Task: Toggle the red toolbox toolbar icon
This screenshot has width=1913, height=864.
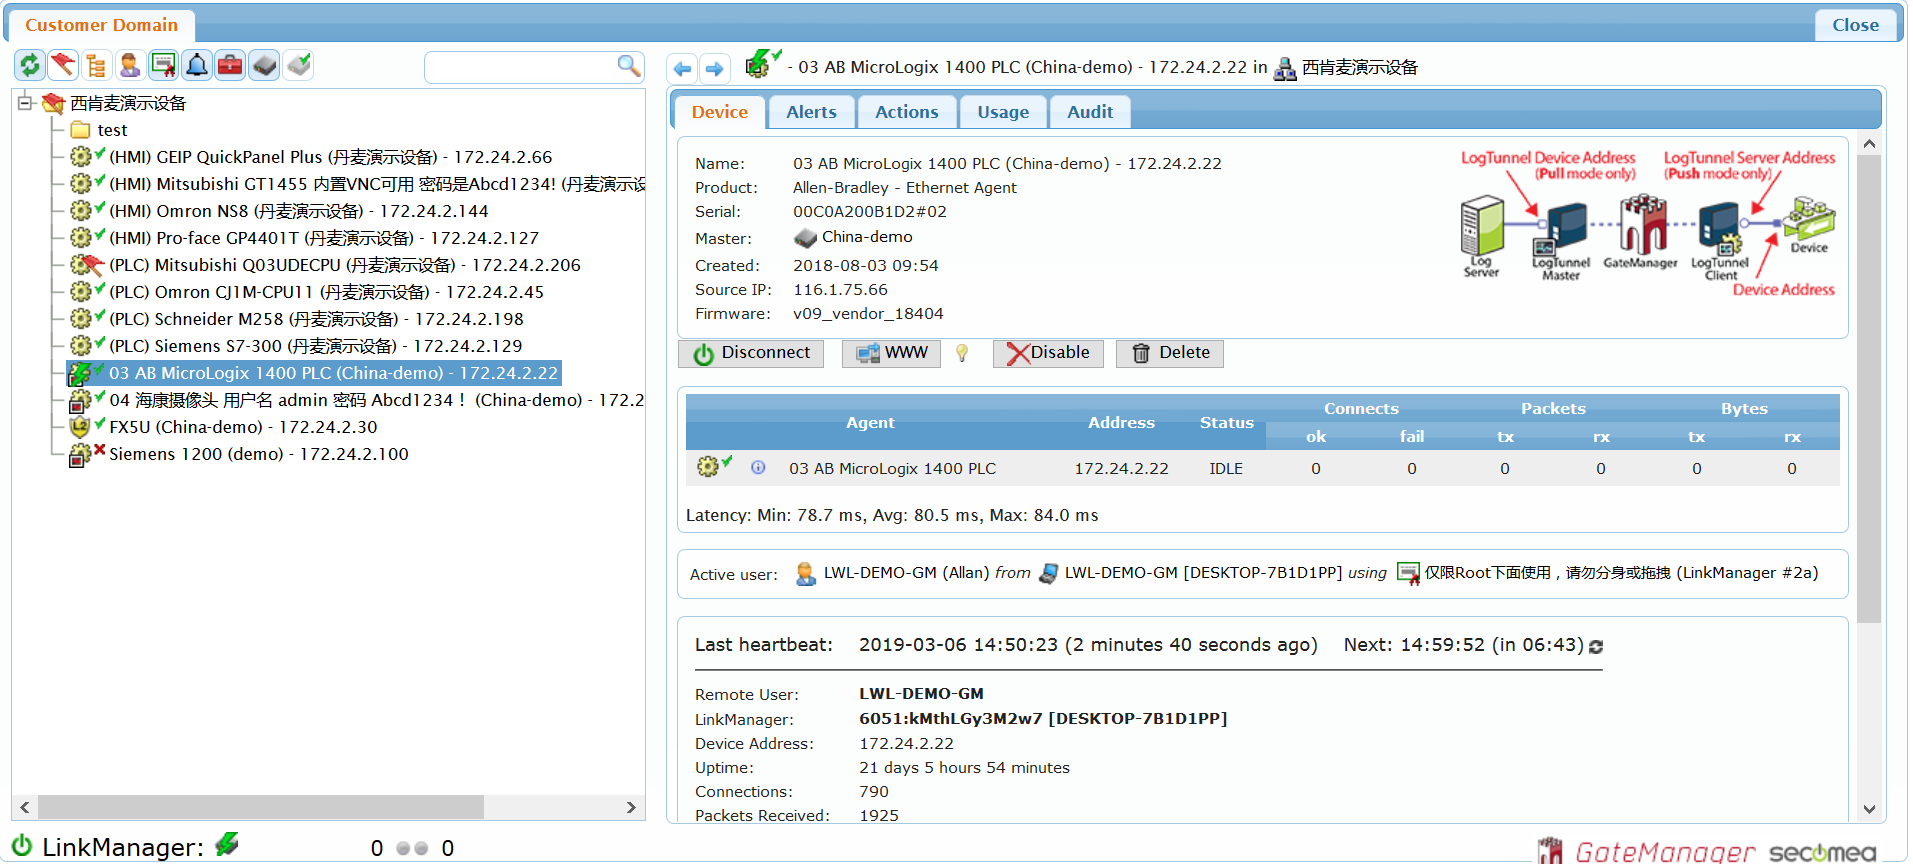Action: (230, 66)
